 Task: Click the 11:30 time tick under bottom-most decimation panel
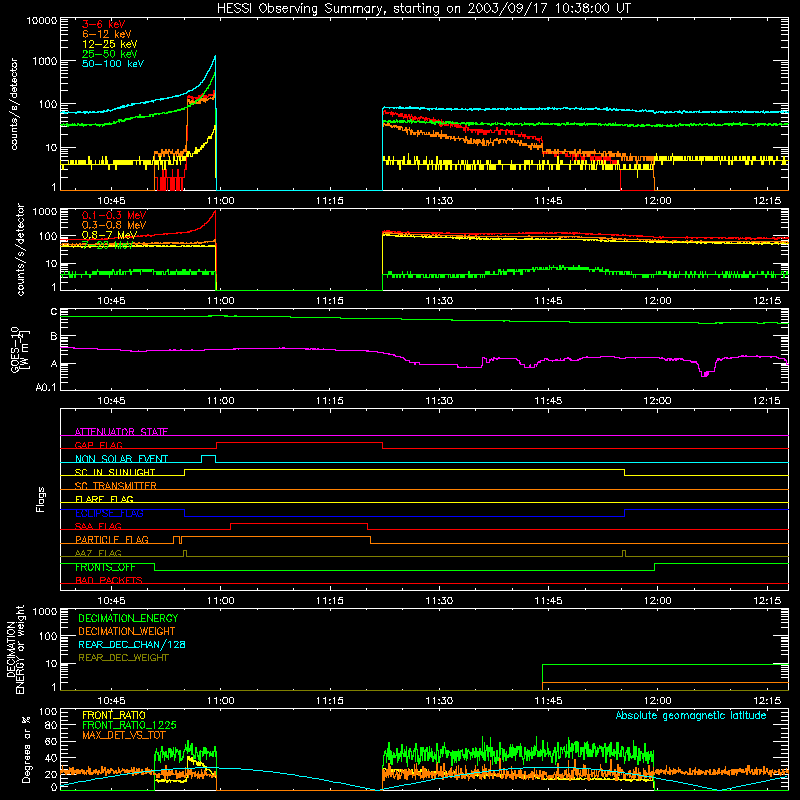coord(439,701)
